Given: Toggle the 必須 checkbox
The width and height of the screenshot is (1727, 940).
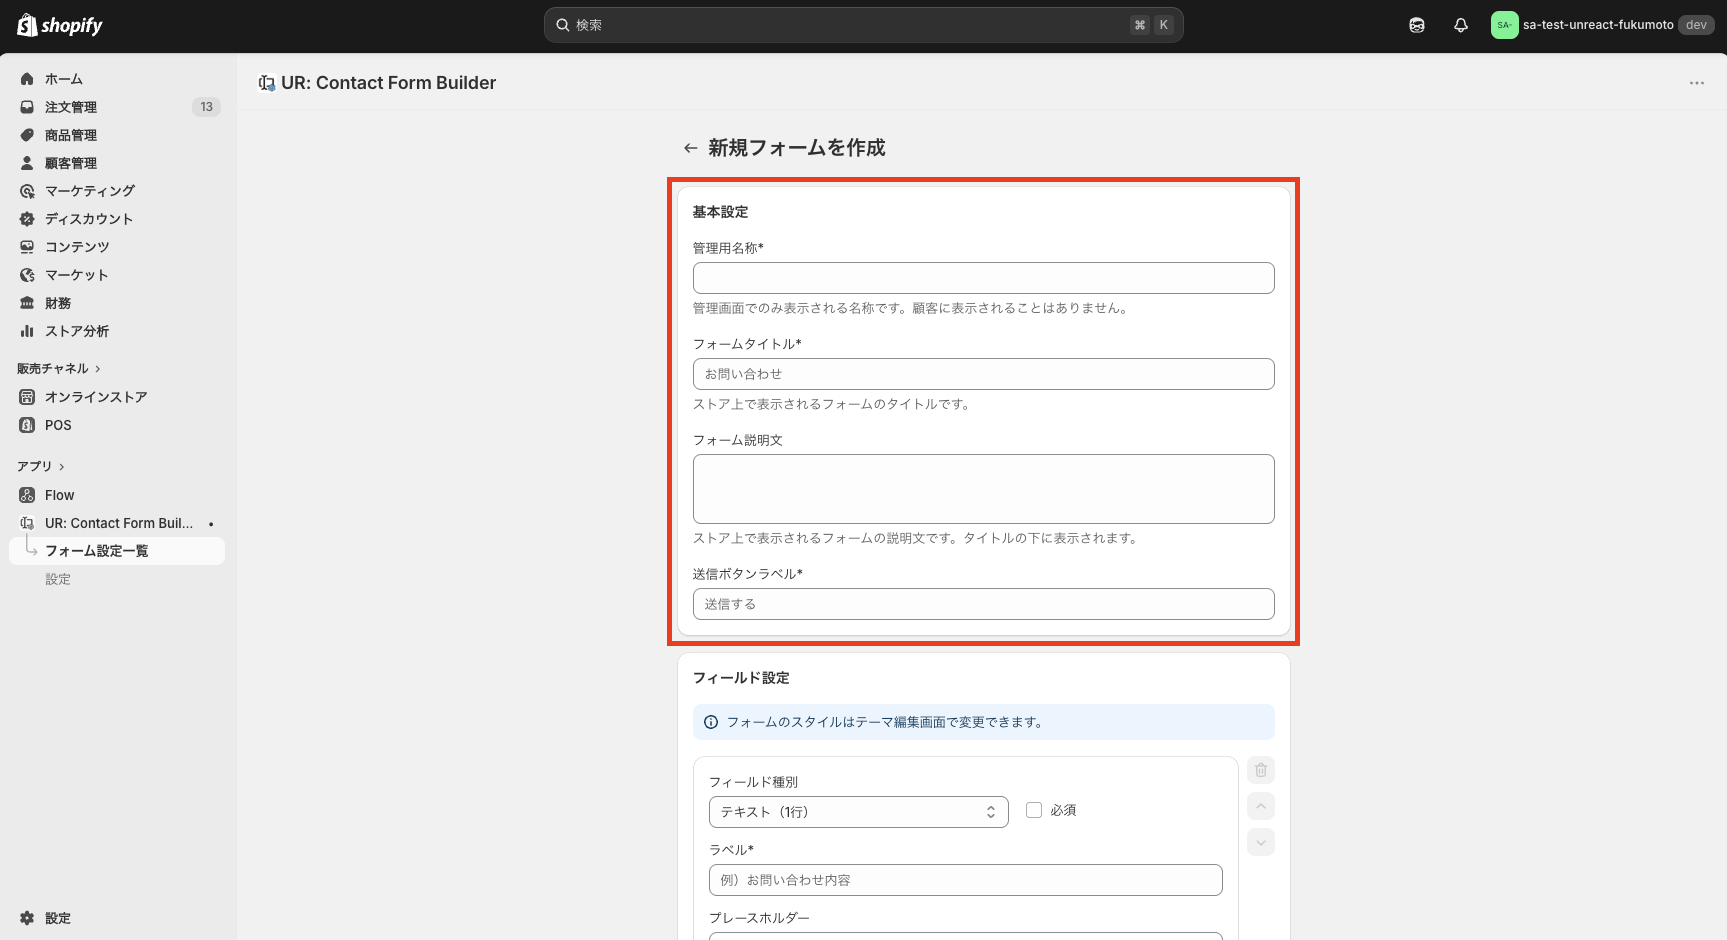Looking at the screenshot, I should click(1034, 810).
